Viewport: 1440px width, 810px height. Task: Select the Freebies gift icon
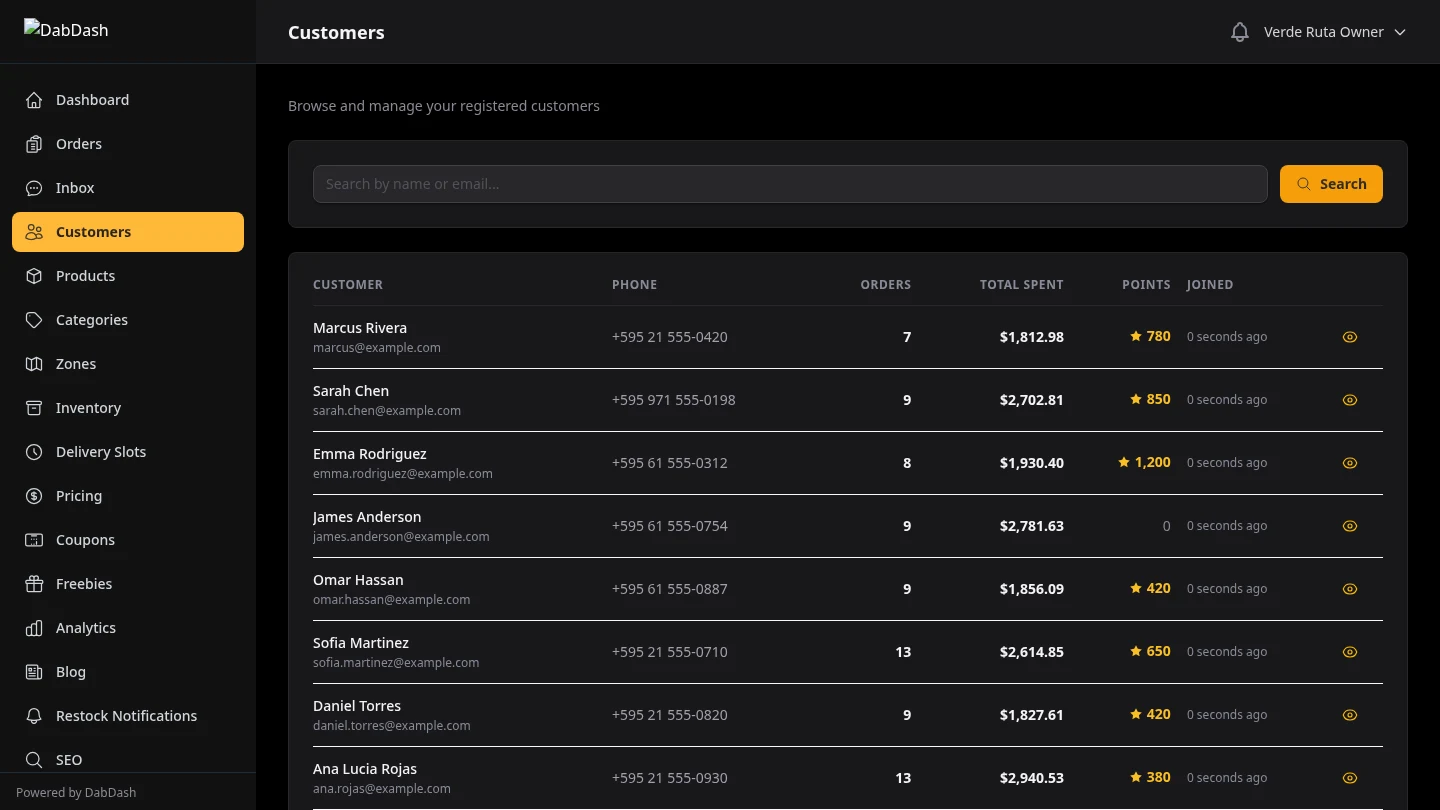34,584
